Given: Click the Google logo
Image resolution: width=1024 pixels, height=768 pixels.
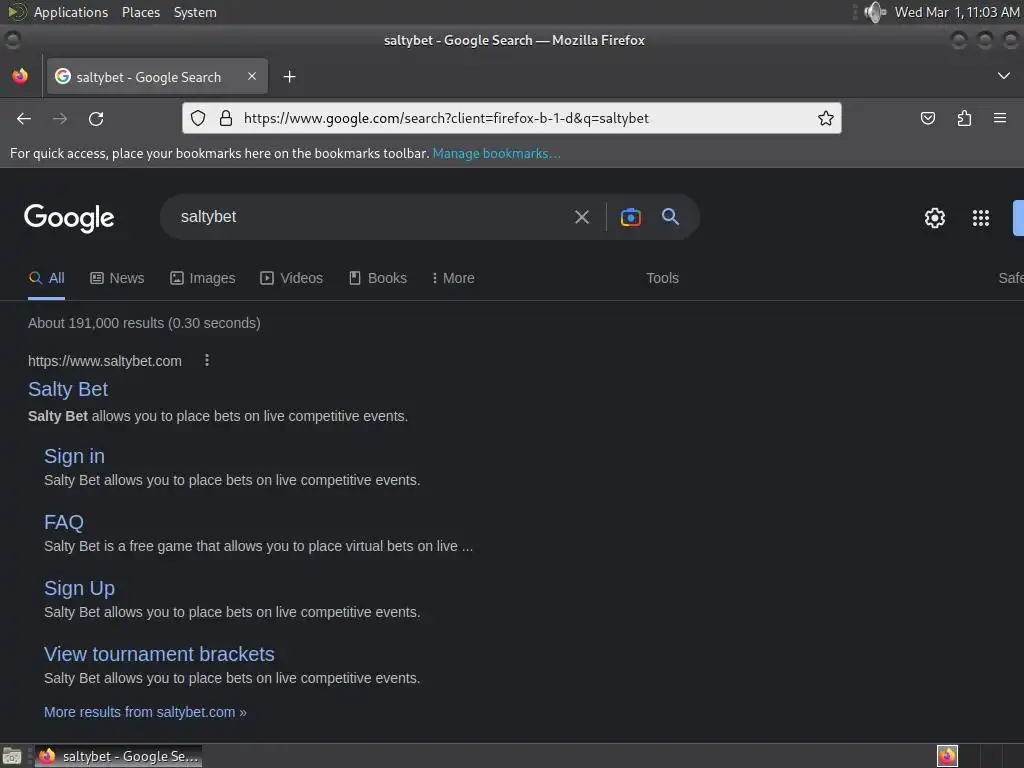Looking at the screenshot, I should [x=69, y=218].
